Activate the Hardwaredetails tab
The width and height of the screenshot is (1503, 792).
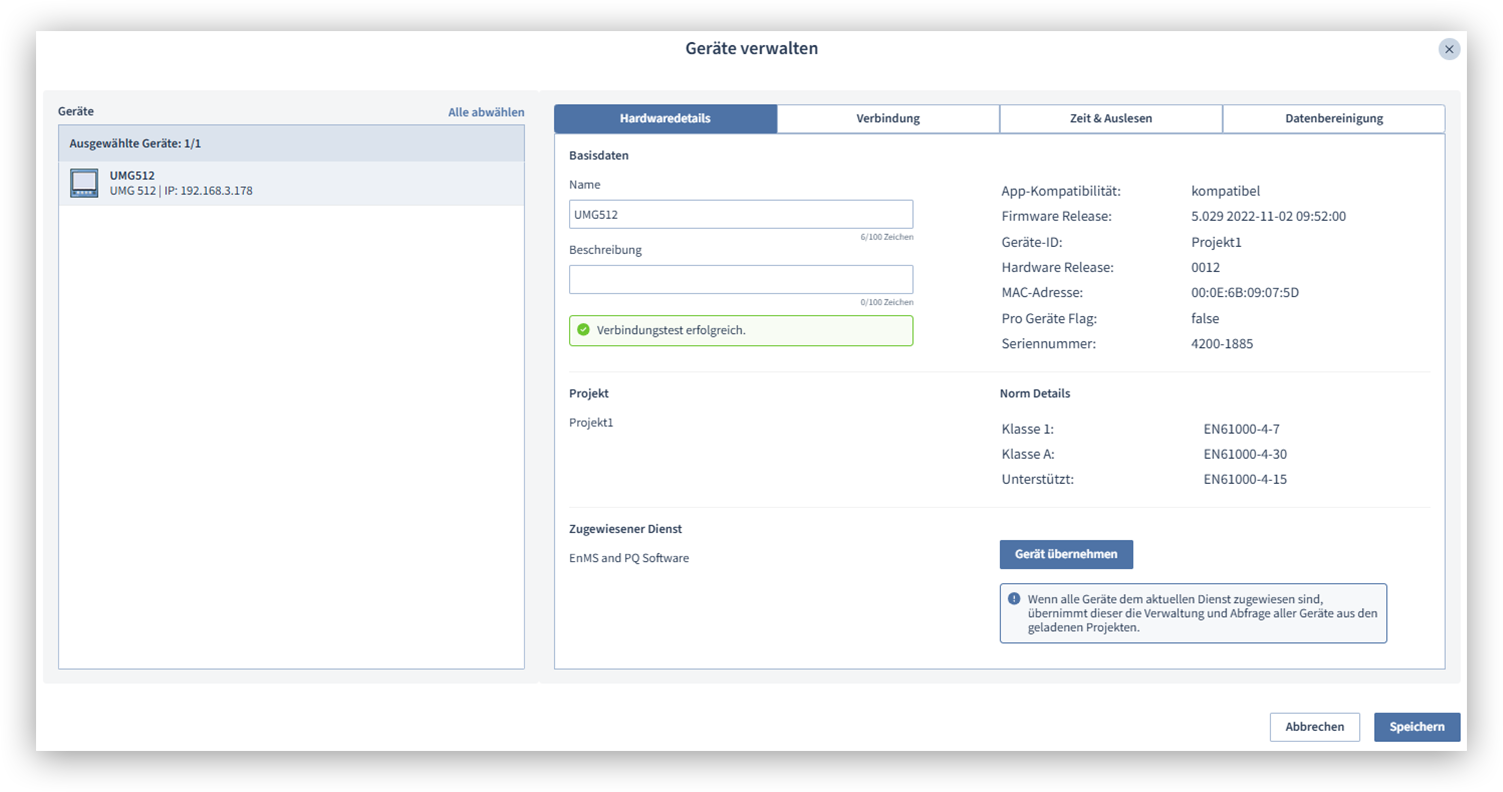coord(666,118)
